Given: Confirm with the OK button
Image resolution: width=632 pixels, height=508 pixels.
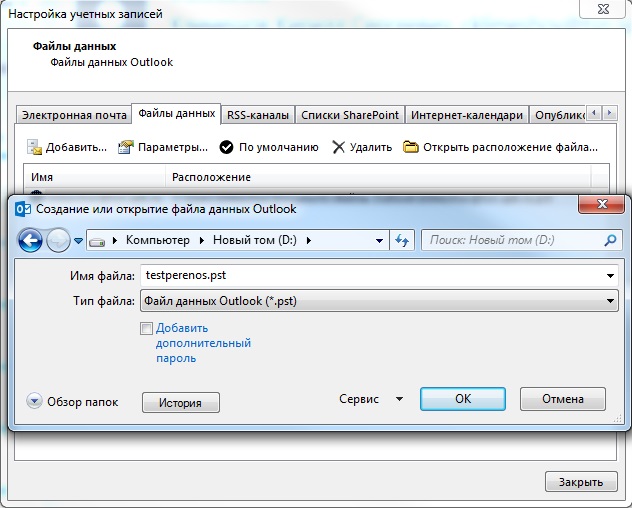Looking at the screenshot, I should coord(463,399).
